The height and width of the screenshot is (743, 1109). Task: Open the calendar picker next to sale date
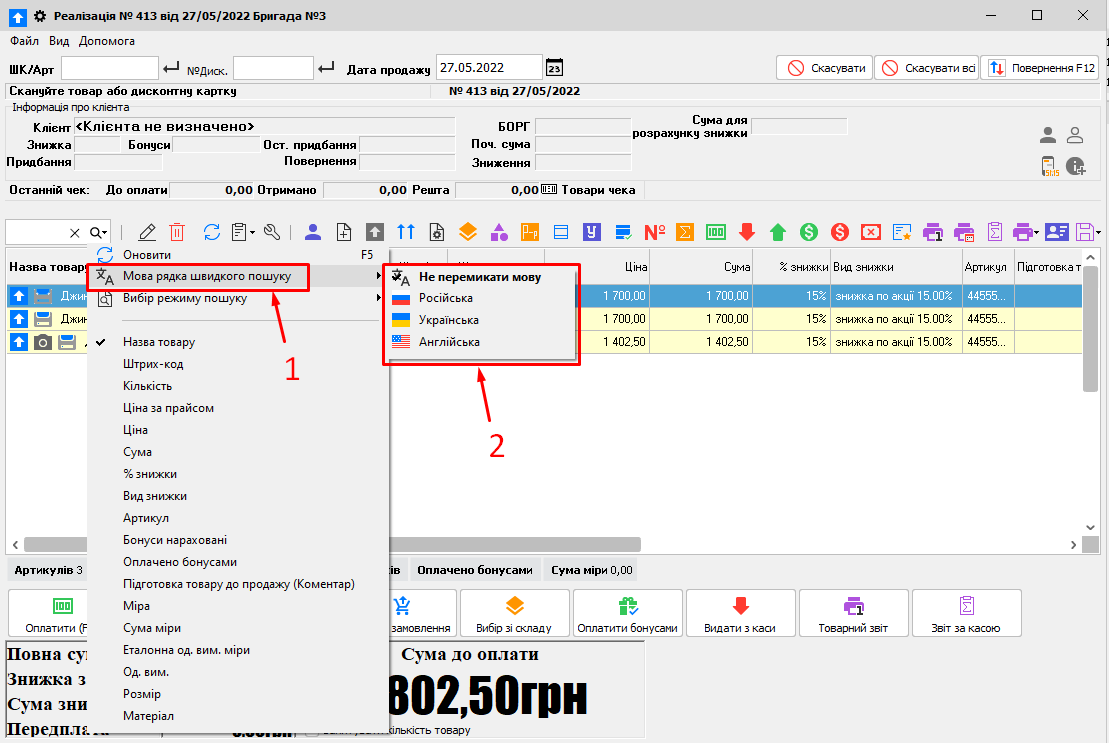(x=554, y=68)
